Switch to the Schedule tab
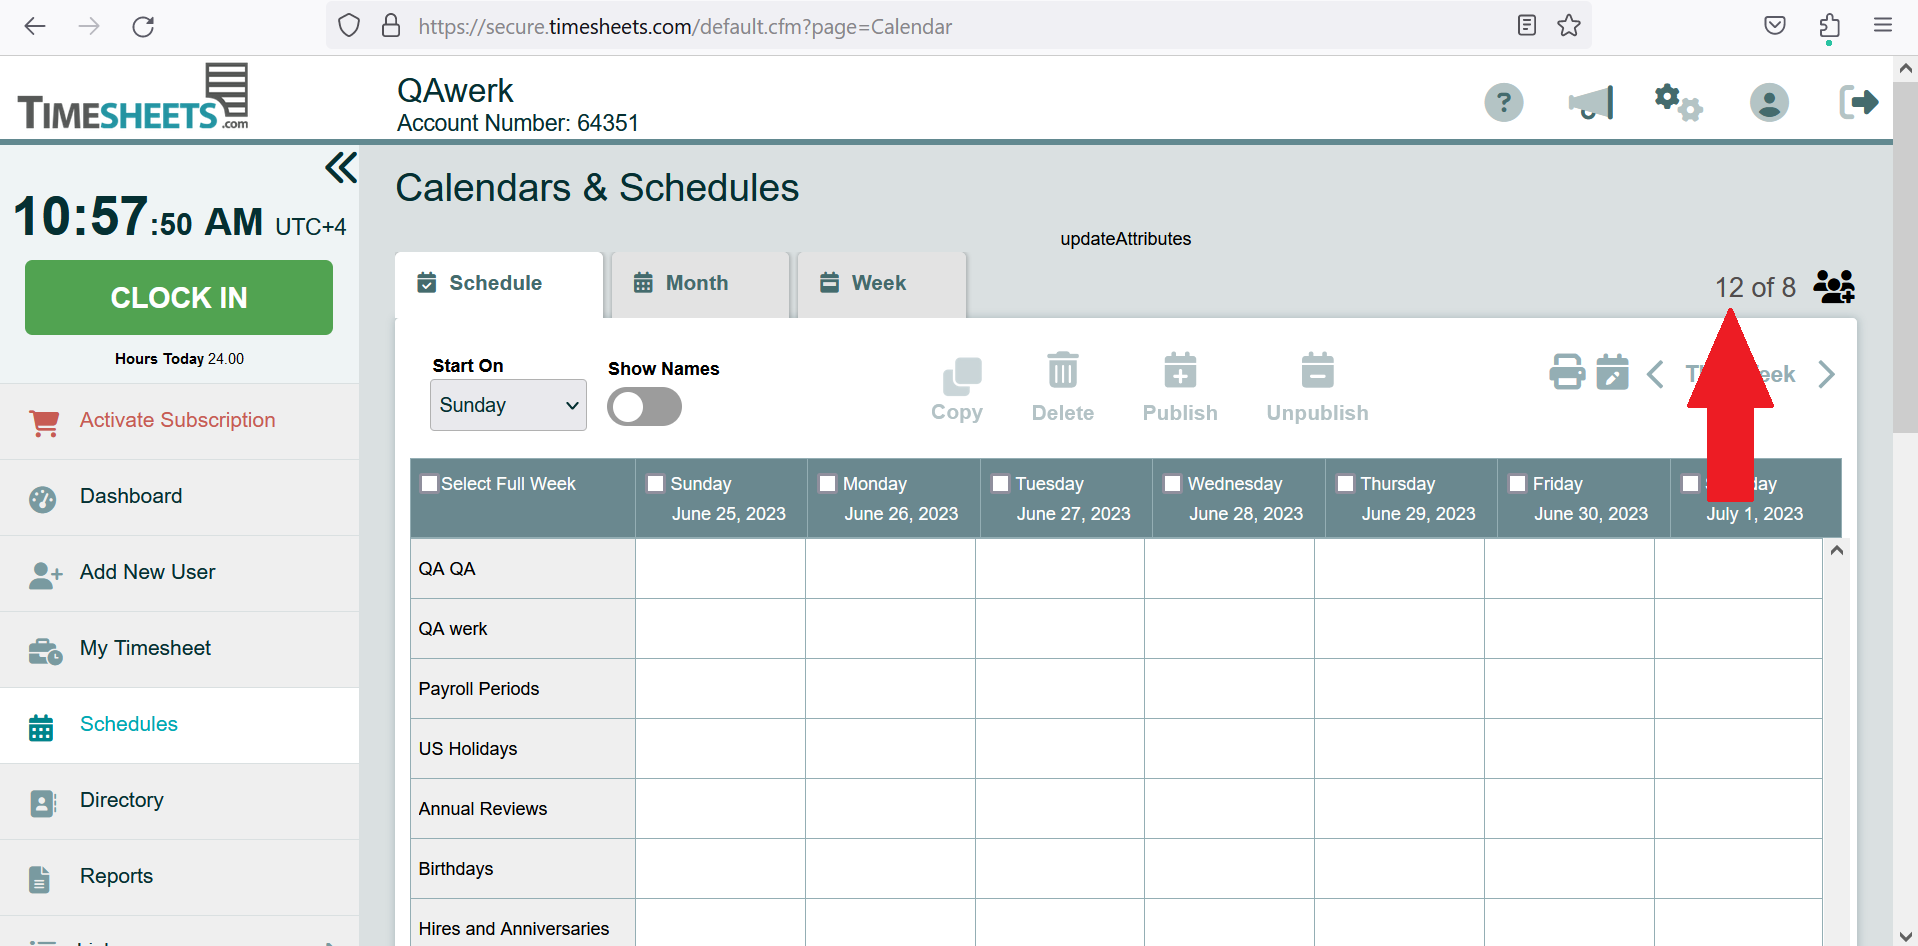Image resolution: width=1918 pixels, height=946 pixels. (x=499, y=284)
